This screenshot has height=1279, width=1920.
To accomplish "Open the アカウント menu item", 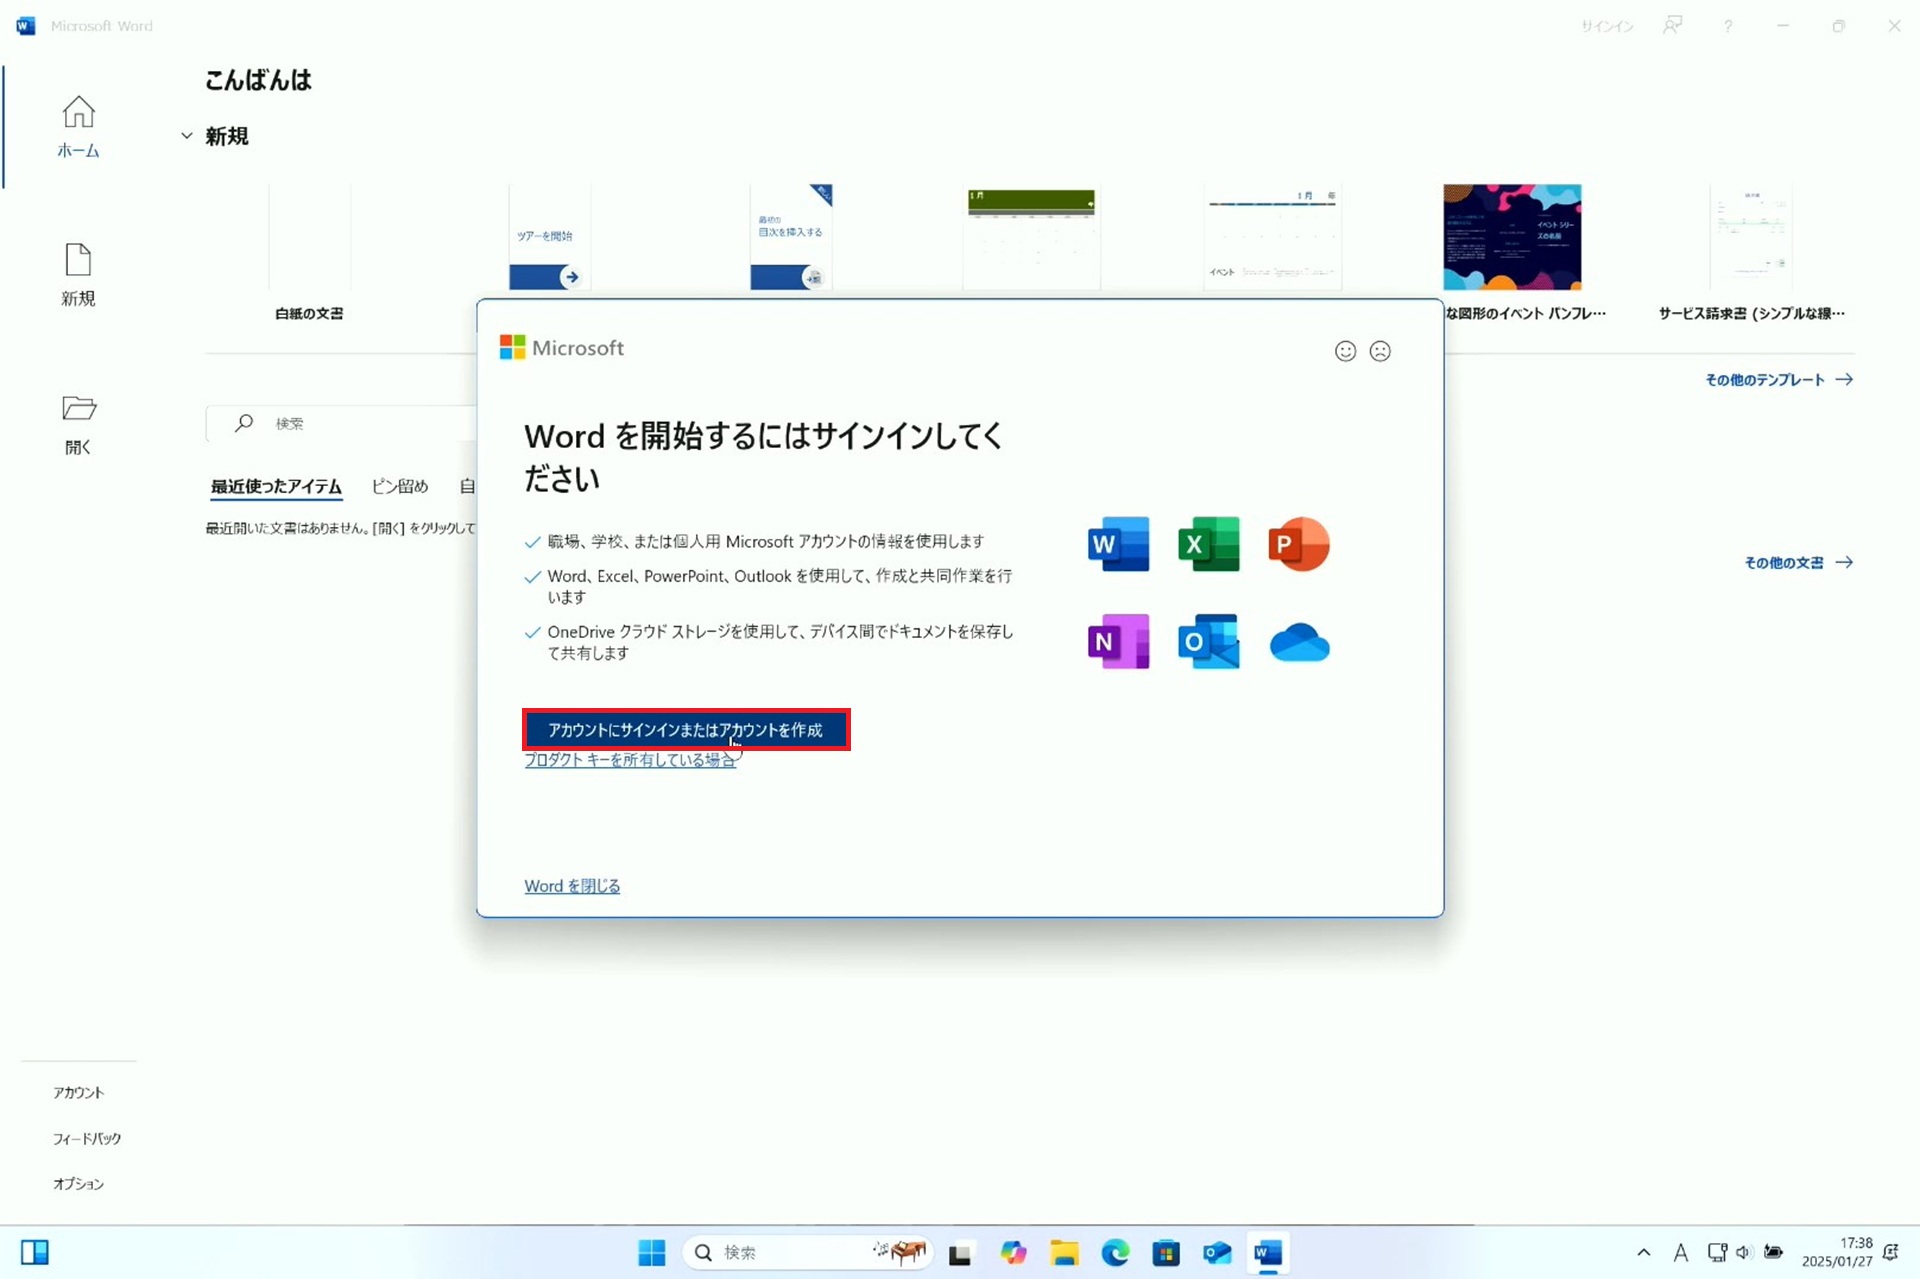I will click(x=79, y=1093).
